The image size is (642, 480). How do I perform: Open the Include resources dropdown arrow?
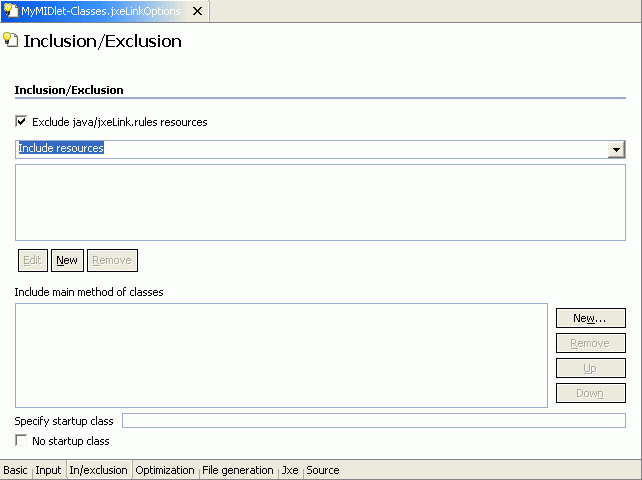[617, 150]
